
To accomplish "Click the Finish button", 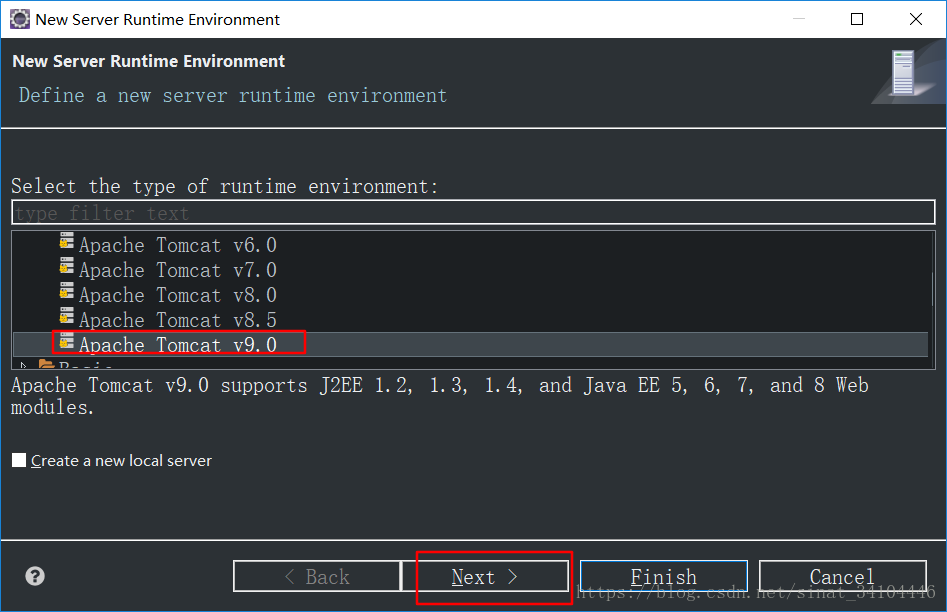I will (x=664, y=576).
